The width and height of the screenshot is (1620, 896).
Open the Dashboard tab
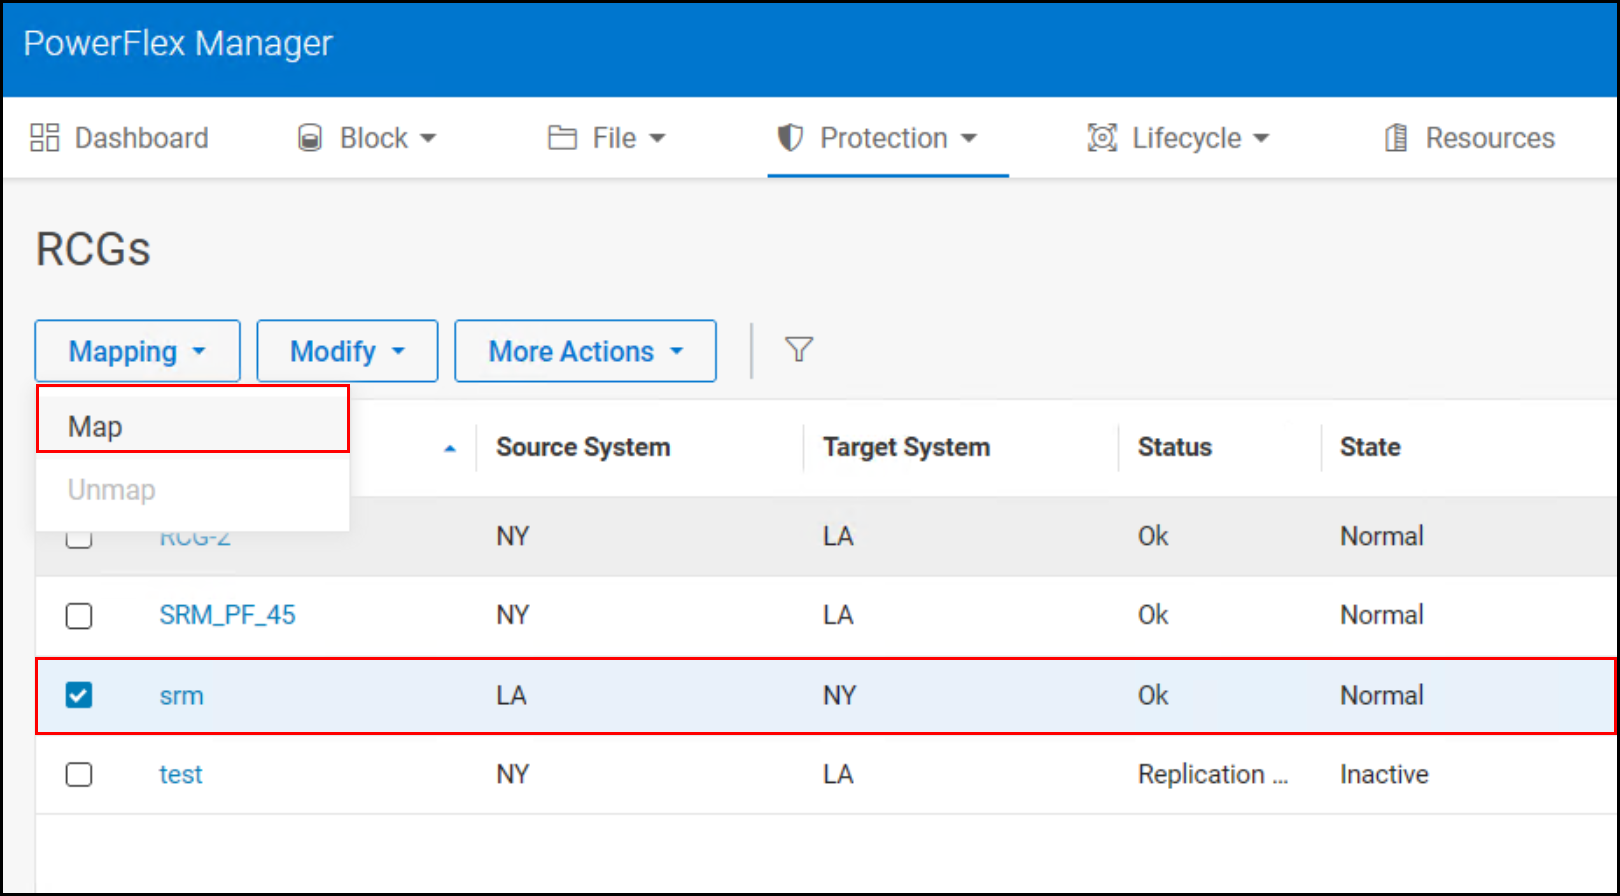(120, 138)
